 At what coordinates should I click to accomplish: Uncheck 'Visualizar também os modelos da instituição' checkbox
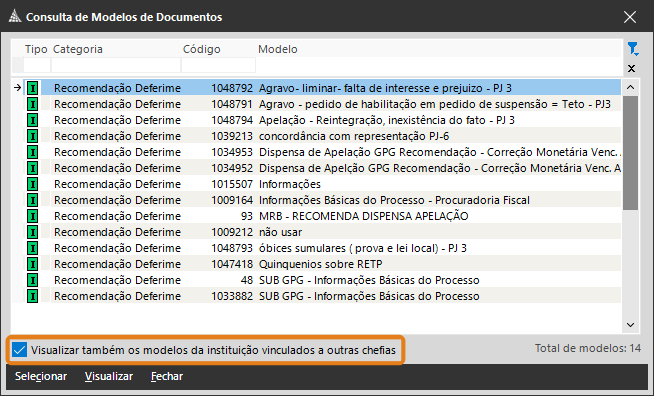[x=20, y=350]
